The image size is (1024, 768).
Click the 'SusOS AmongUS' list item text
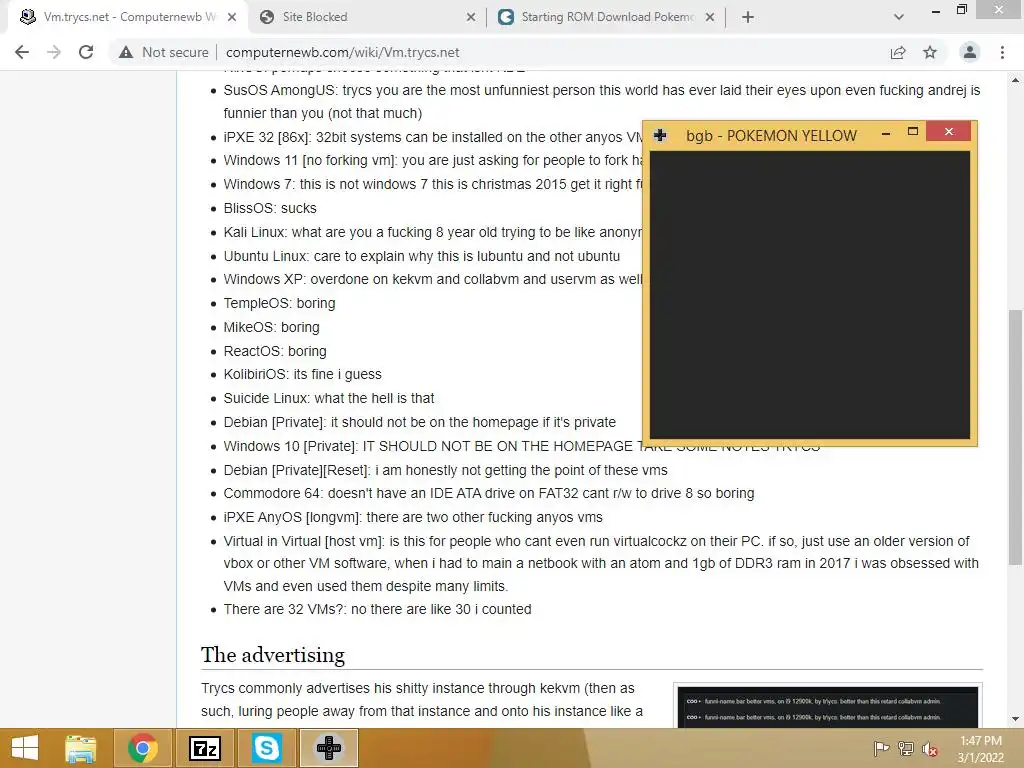click(601, 102)
